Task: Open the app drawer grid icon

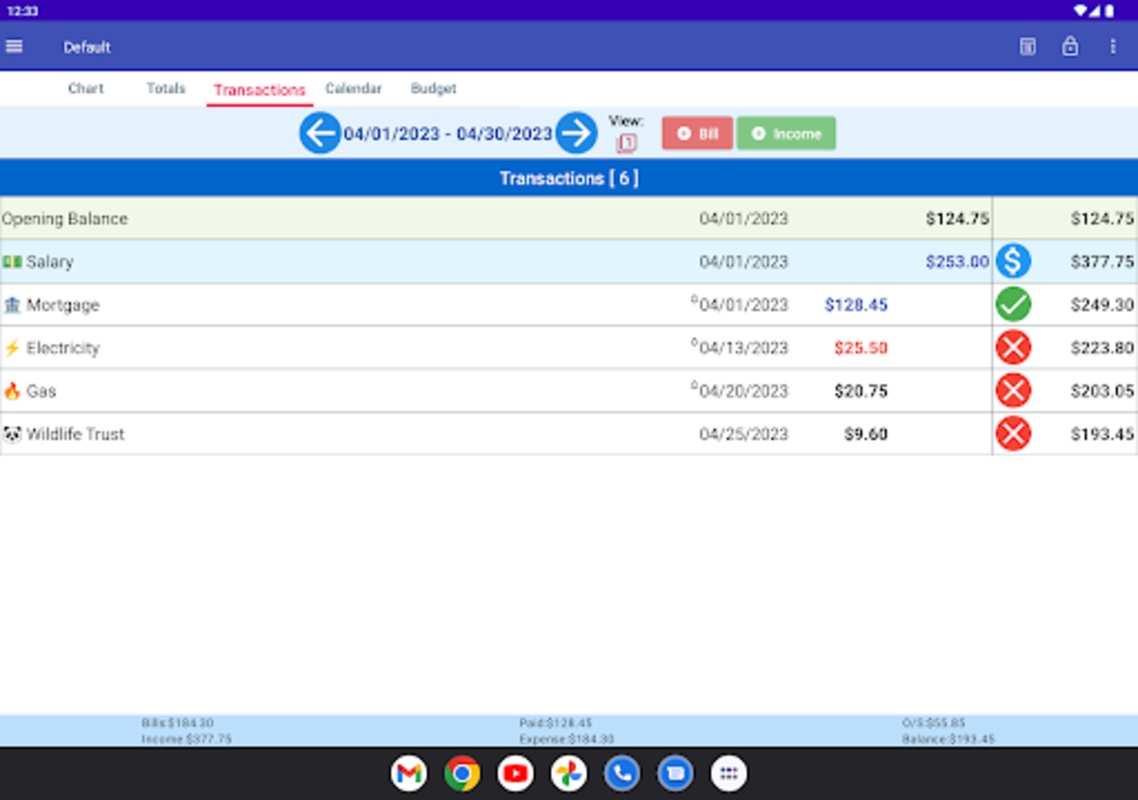Action: [729, 774]
